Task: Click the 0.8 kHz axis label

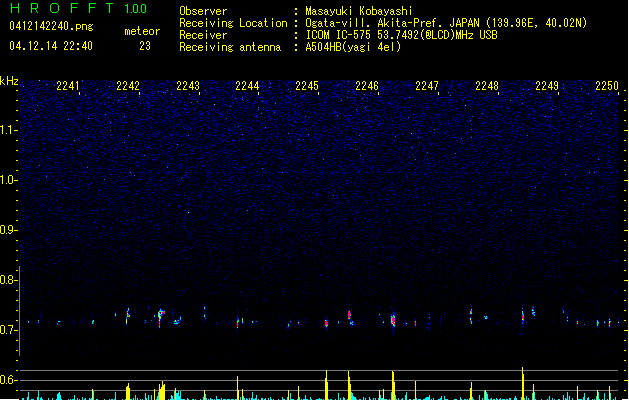Action: point(8,280)
